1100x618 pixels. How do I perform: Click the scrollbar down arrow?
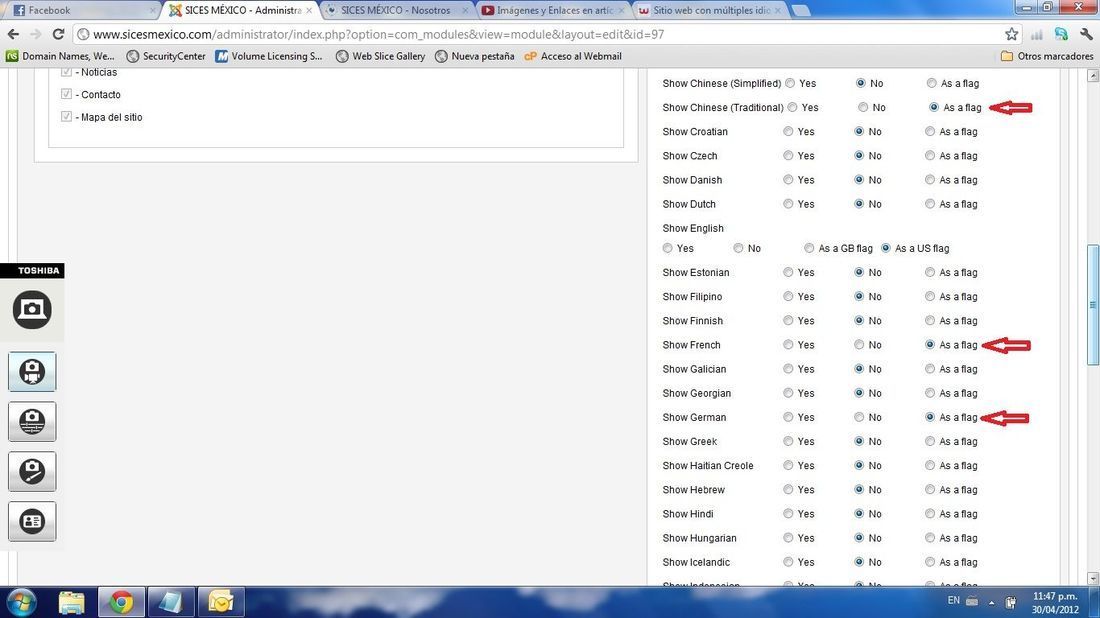pyautogui.click(x=1092, y=579)
